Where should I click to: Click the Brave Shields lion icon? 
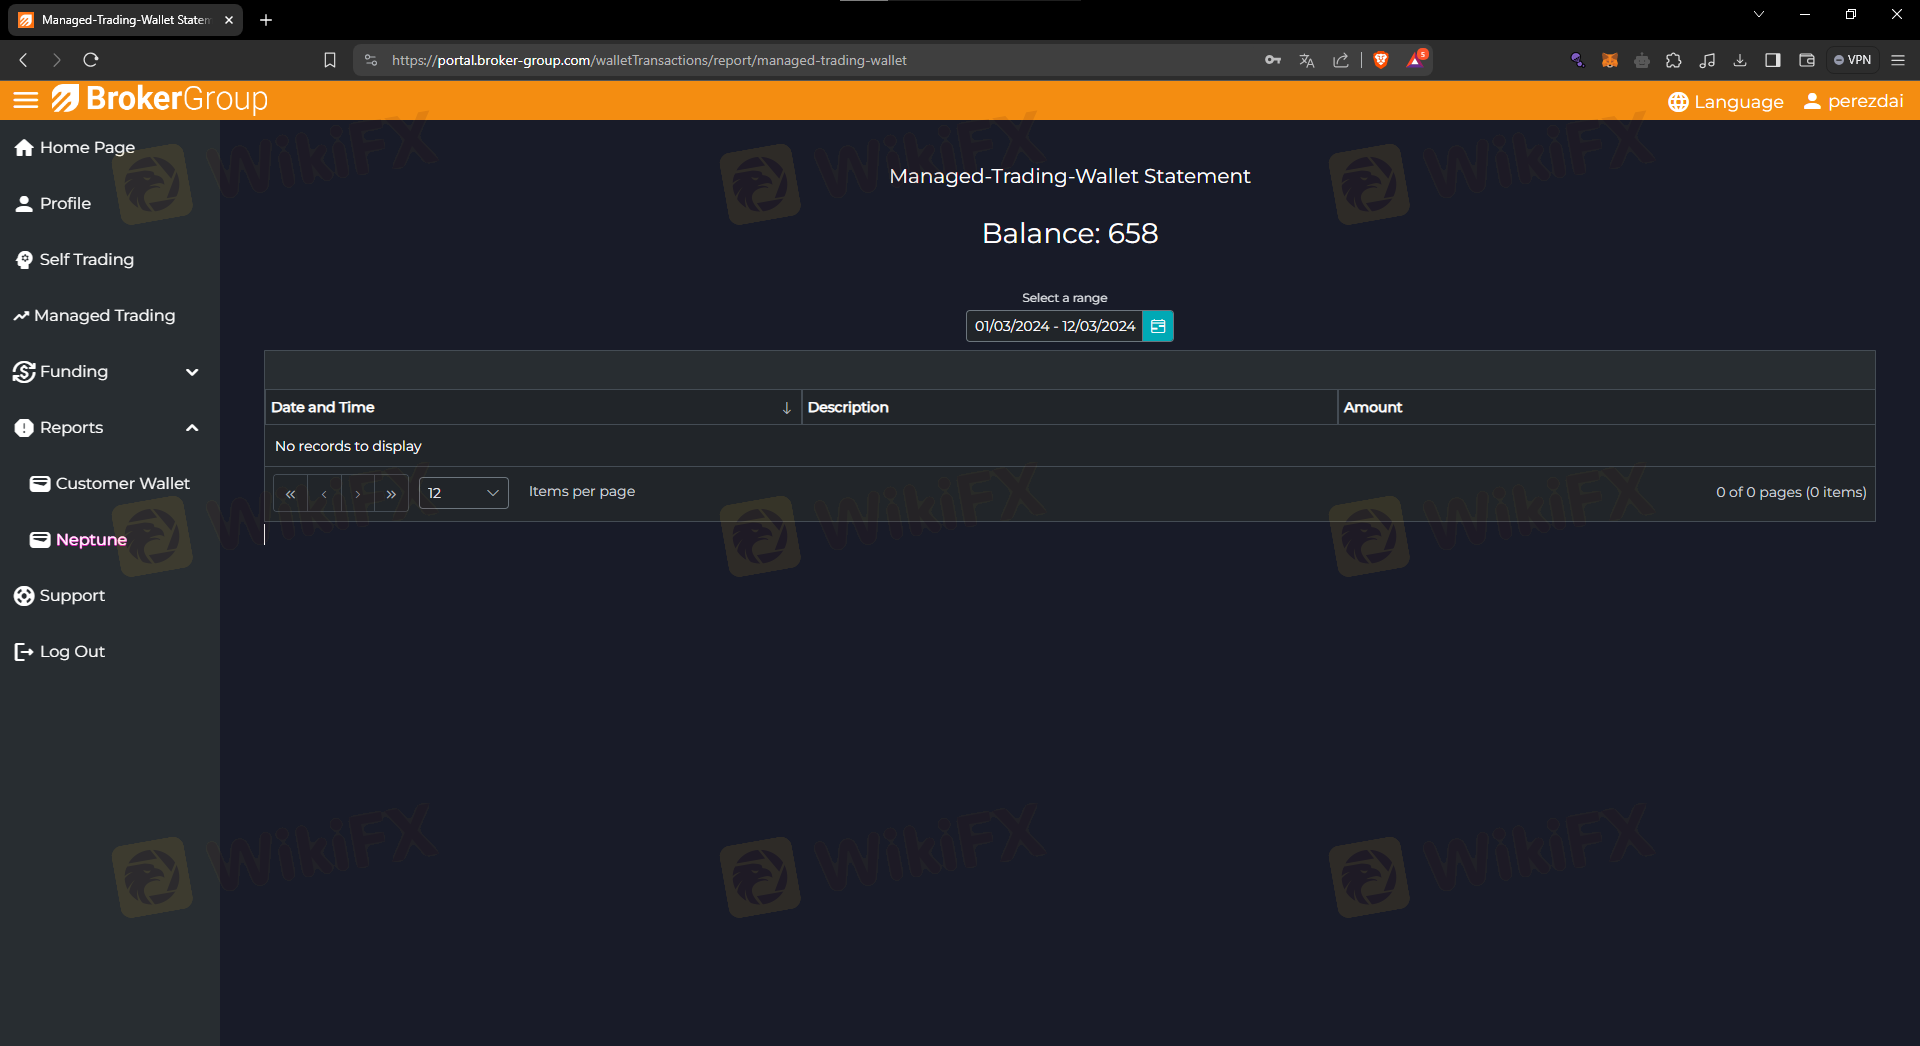coord(1381,60)
